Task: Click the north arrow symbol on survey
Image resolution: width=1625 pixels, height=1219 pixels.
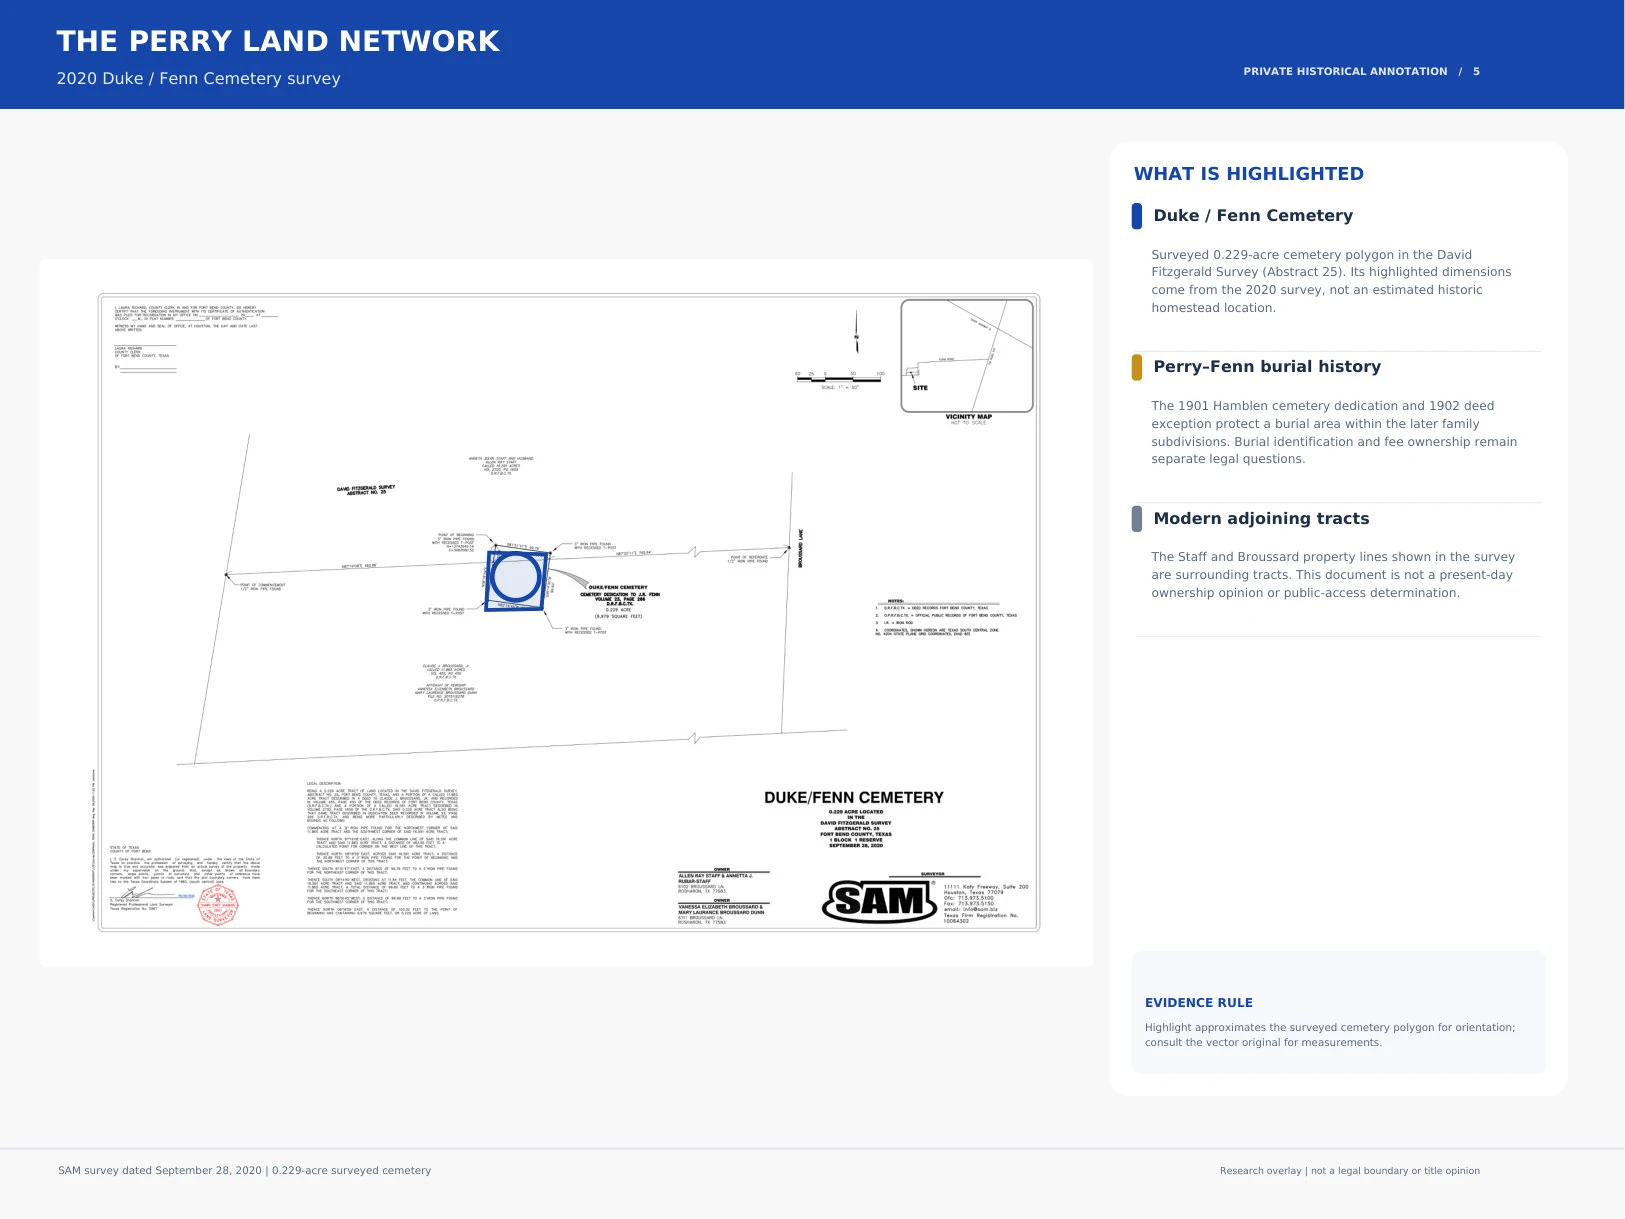Action: tap(856, 331)
